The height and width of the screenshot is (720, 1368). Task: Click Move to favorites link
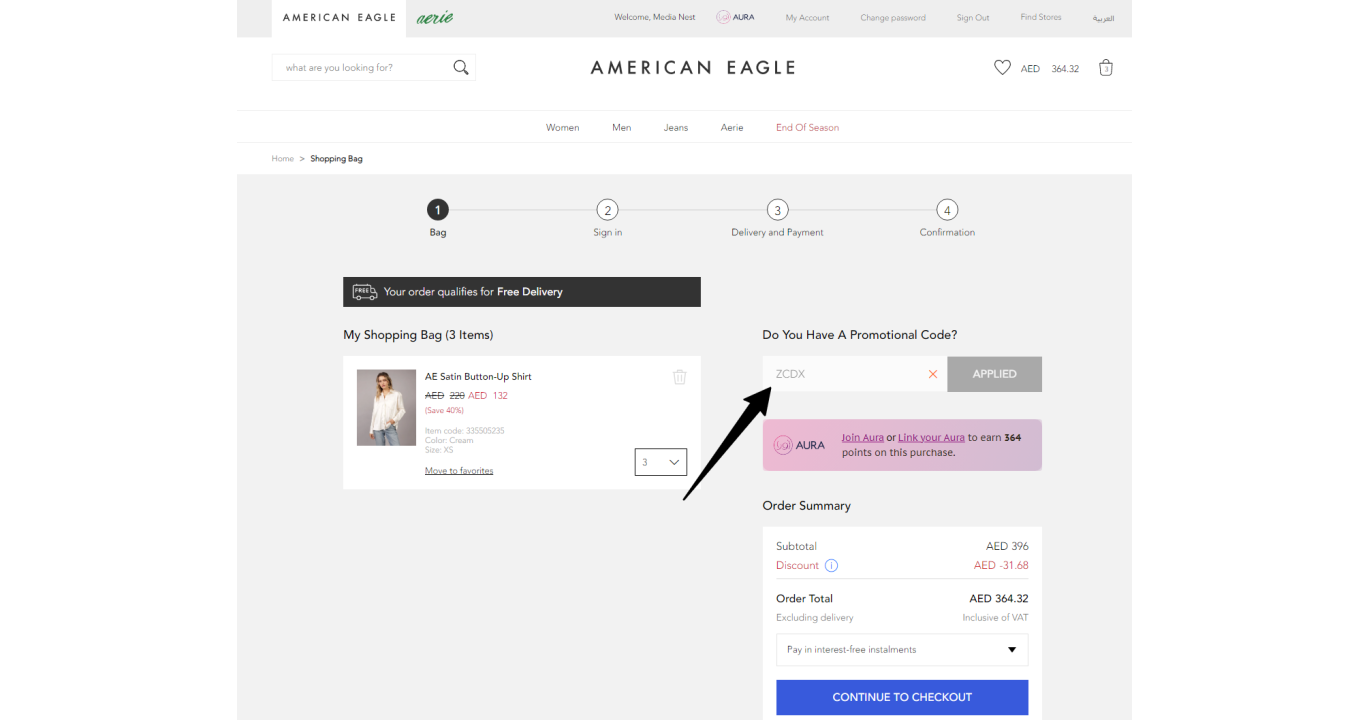coord(459,471)
